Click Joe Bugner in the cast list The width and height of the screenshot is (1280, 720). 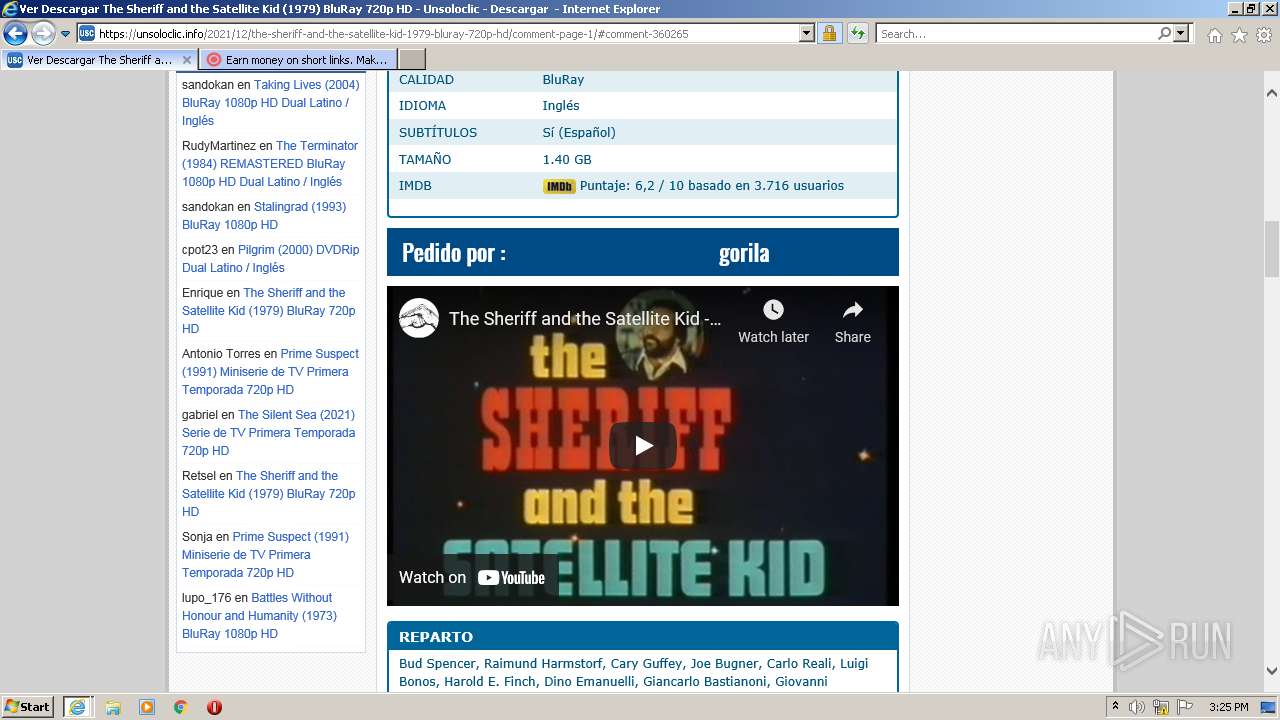(724, 663)
